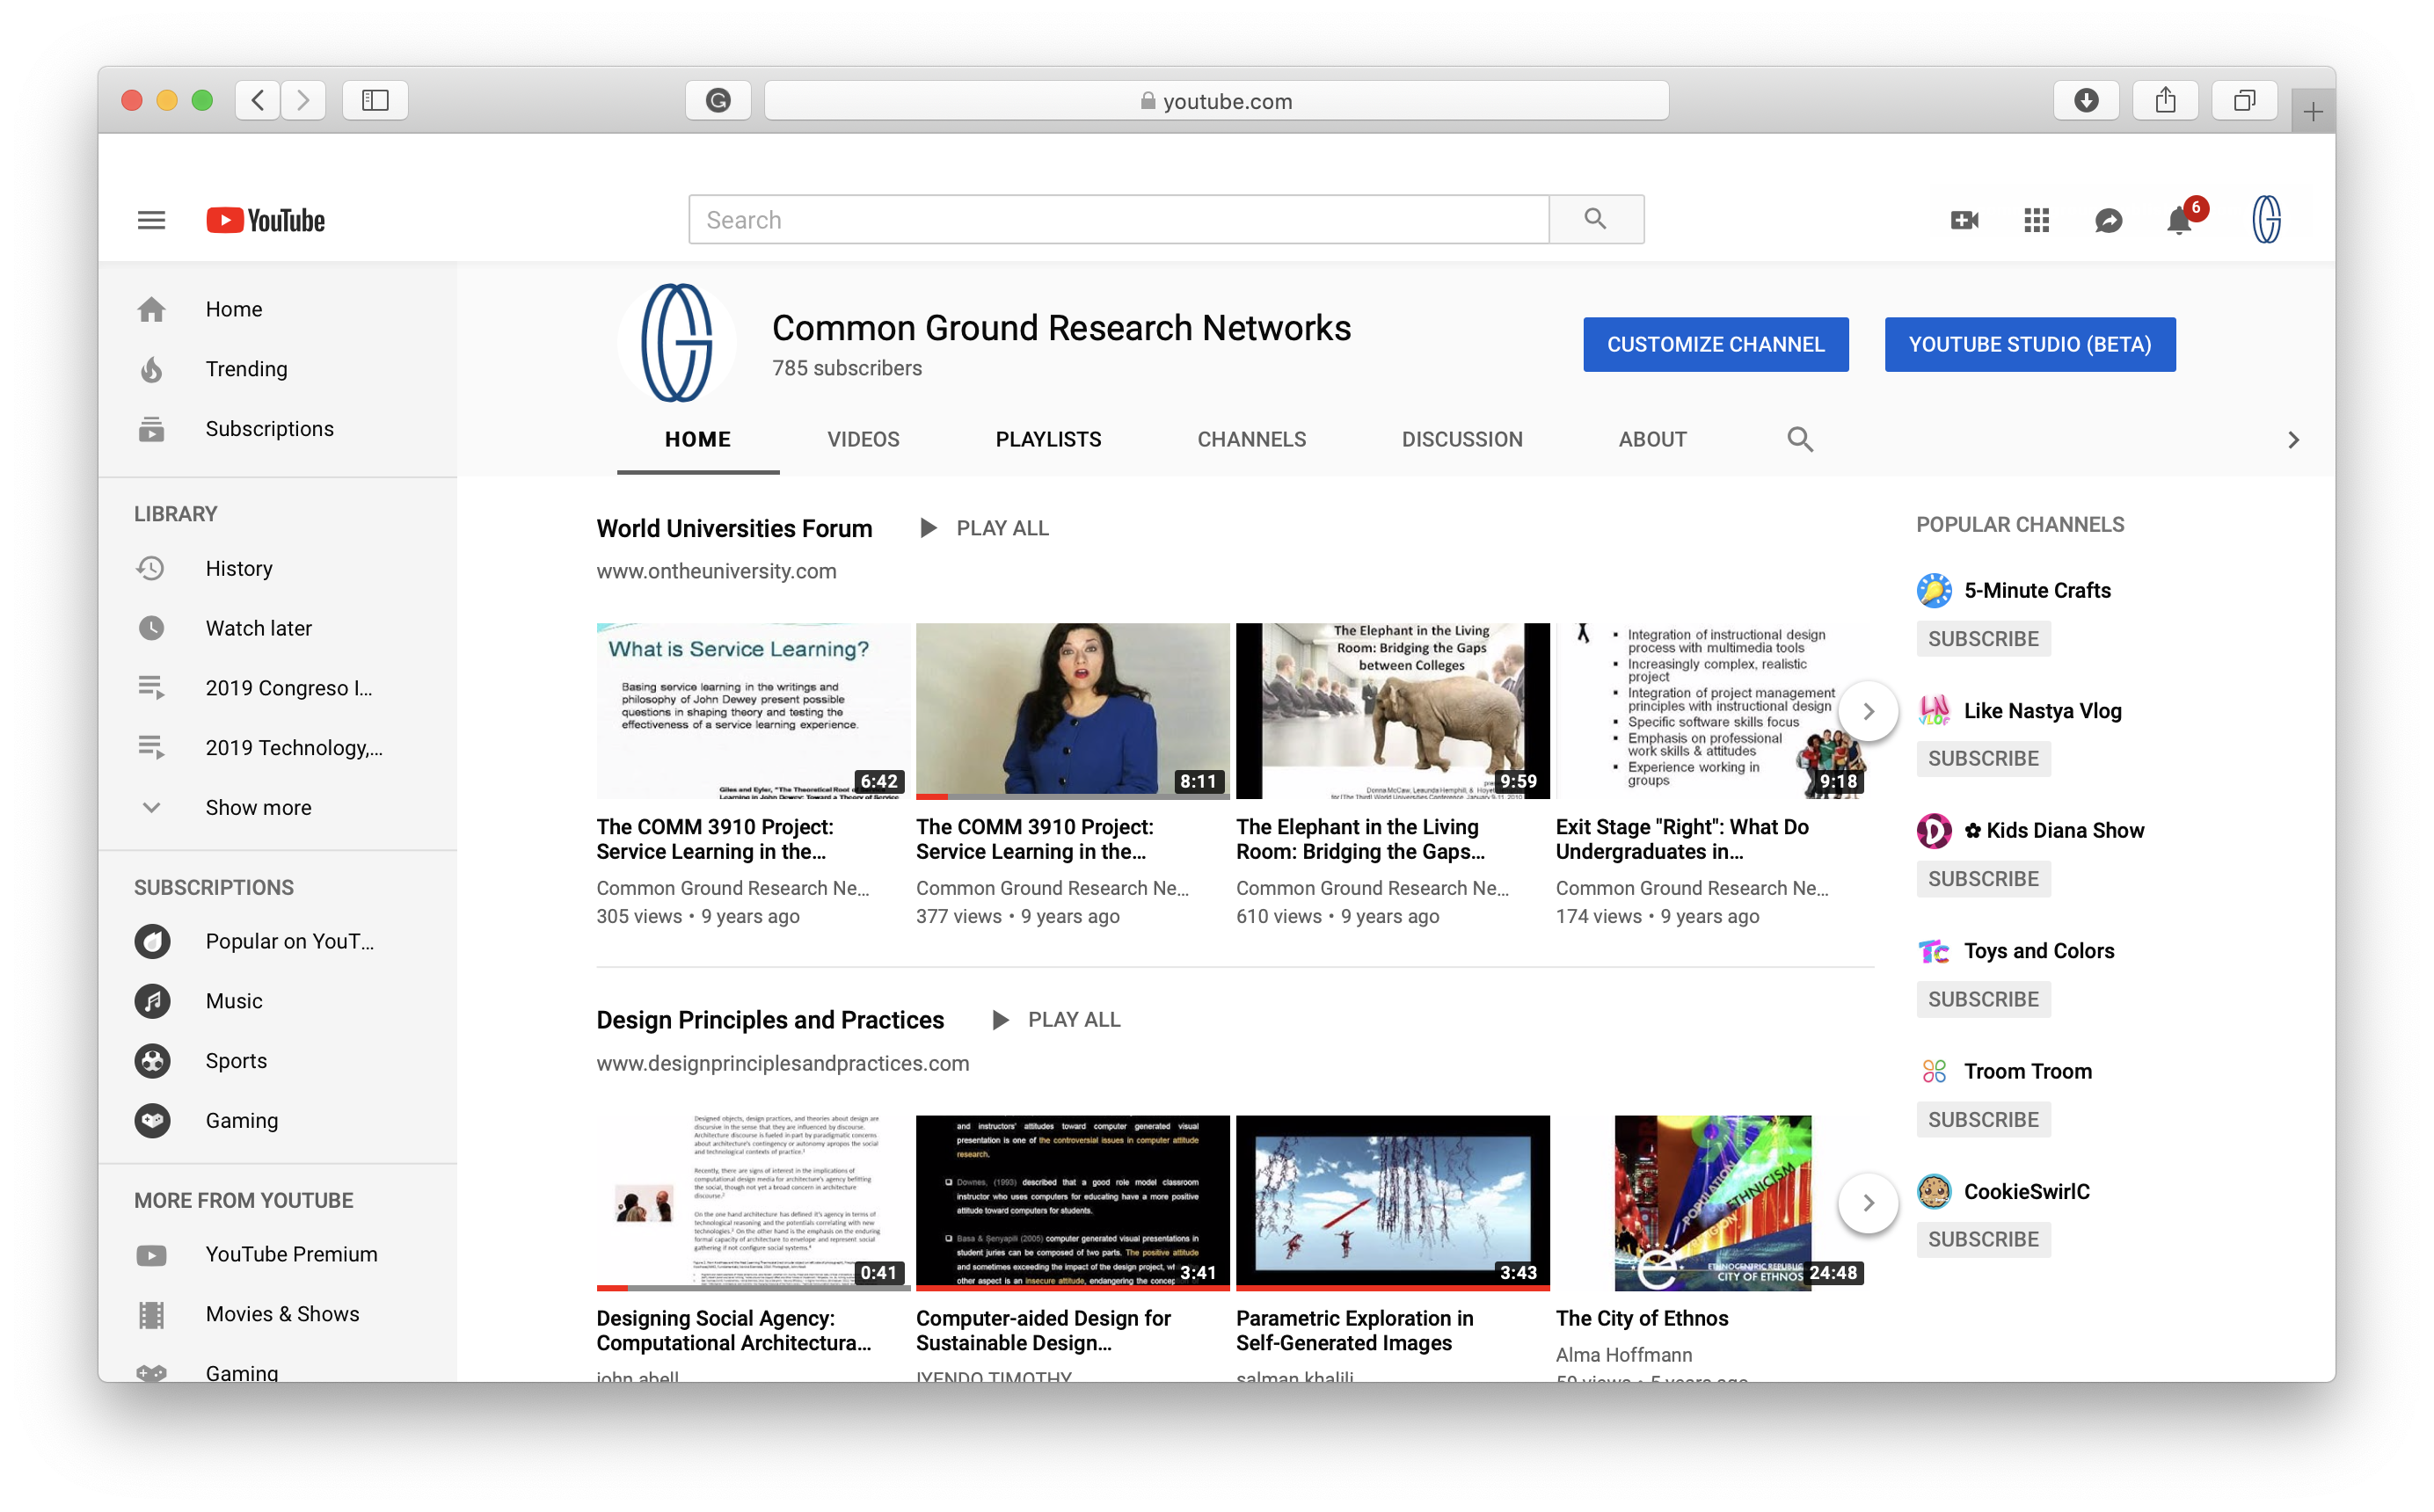Switch to the PLAYLISTS tab
2434x1512 pixels.
1048,439
